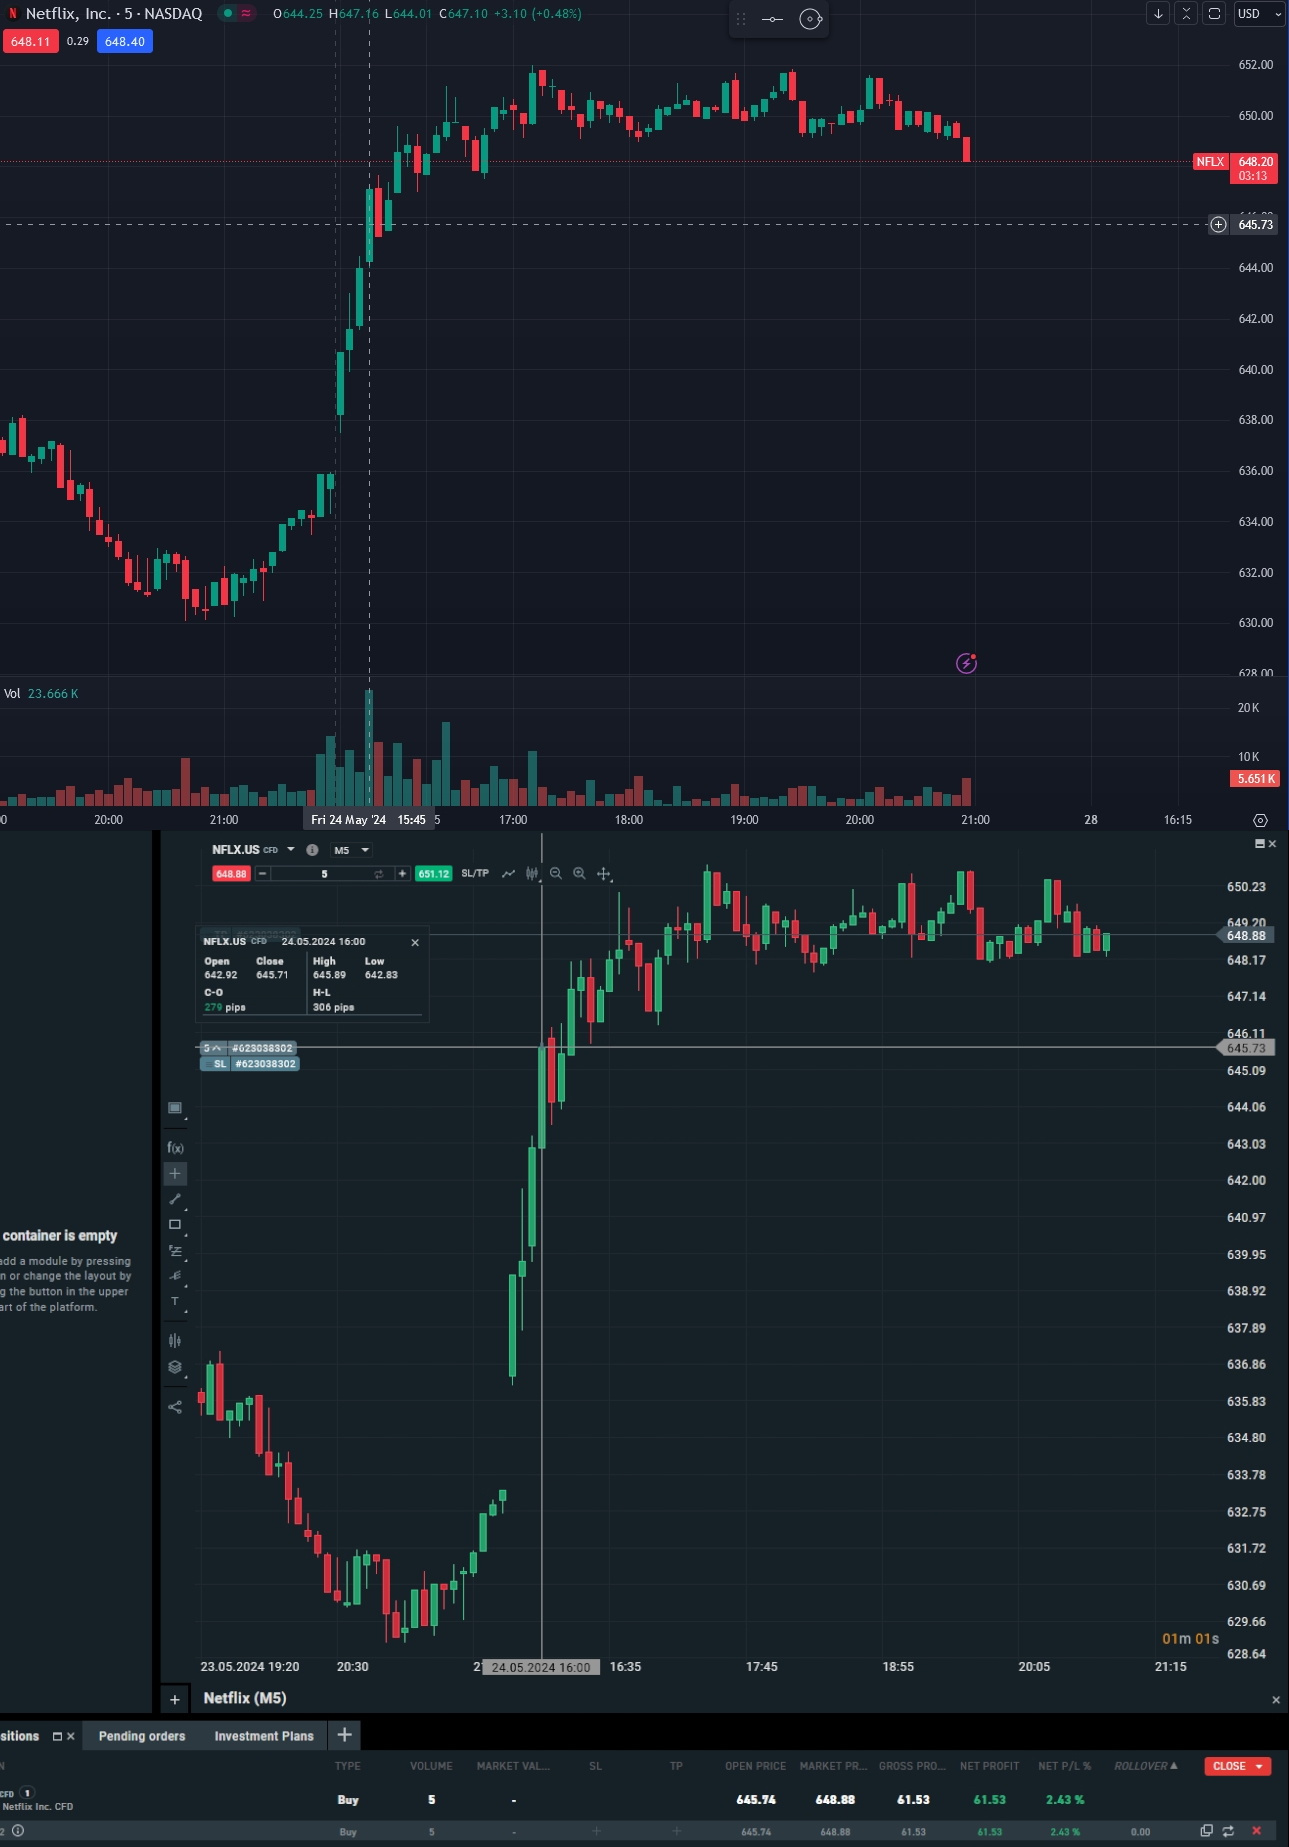Select the rectangle shape drawing tool
Image resolution: width=1289 pixels, height=1847 pixels.
[175, 1225]
